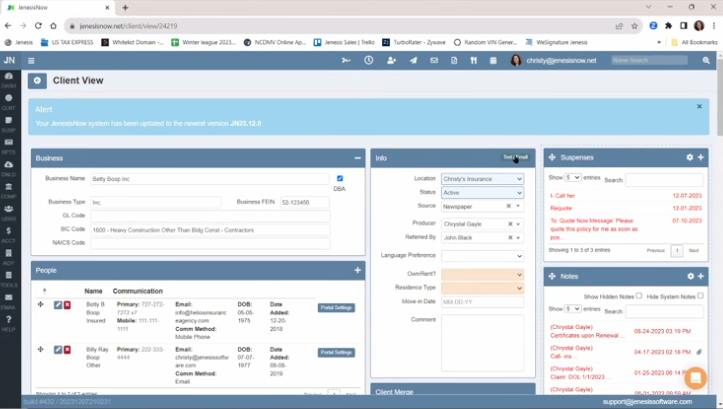Toggle the hamburger menu in header

[x=31, y=60]
